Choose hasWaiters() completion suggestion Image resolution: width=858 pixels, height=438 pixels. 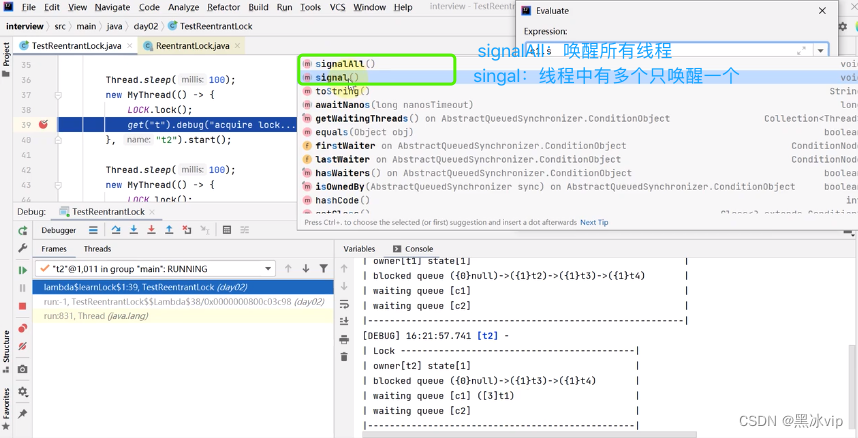579,173
